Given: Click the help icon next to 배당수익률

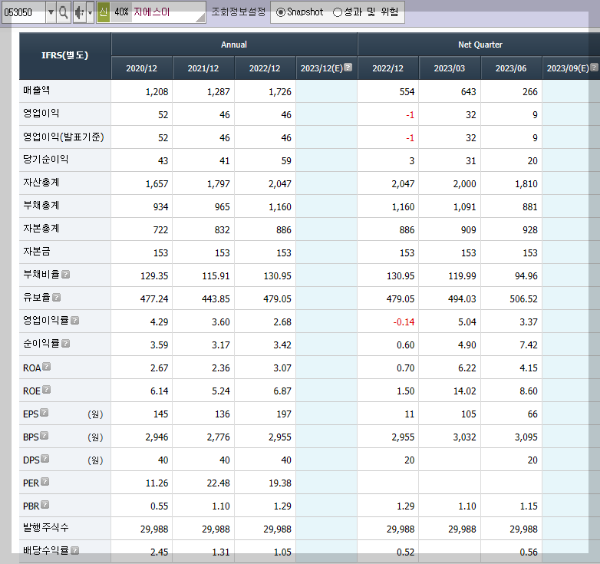Looking at the screenshot, I should click(75, 551).
